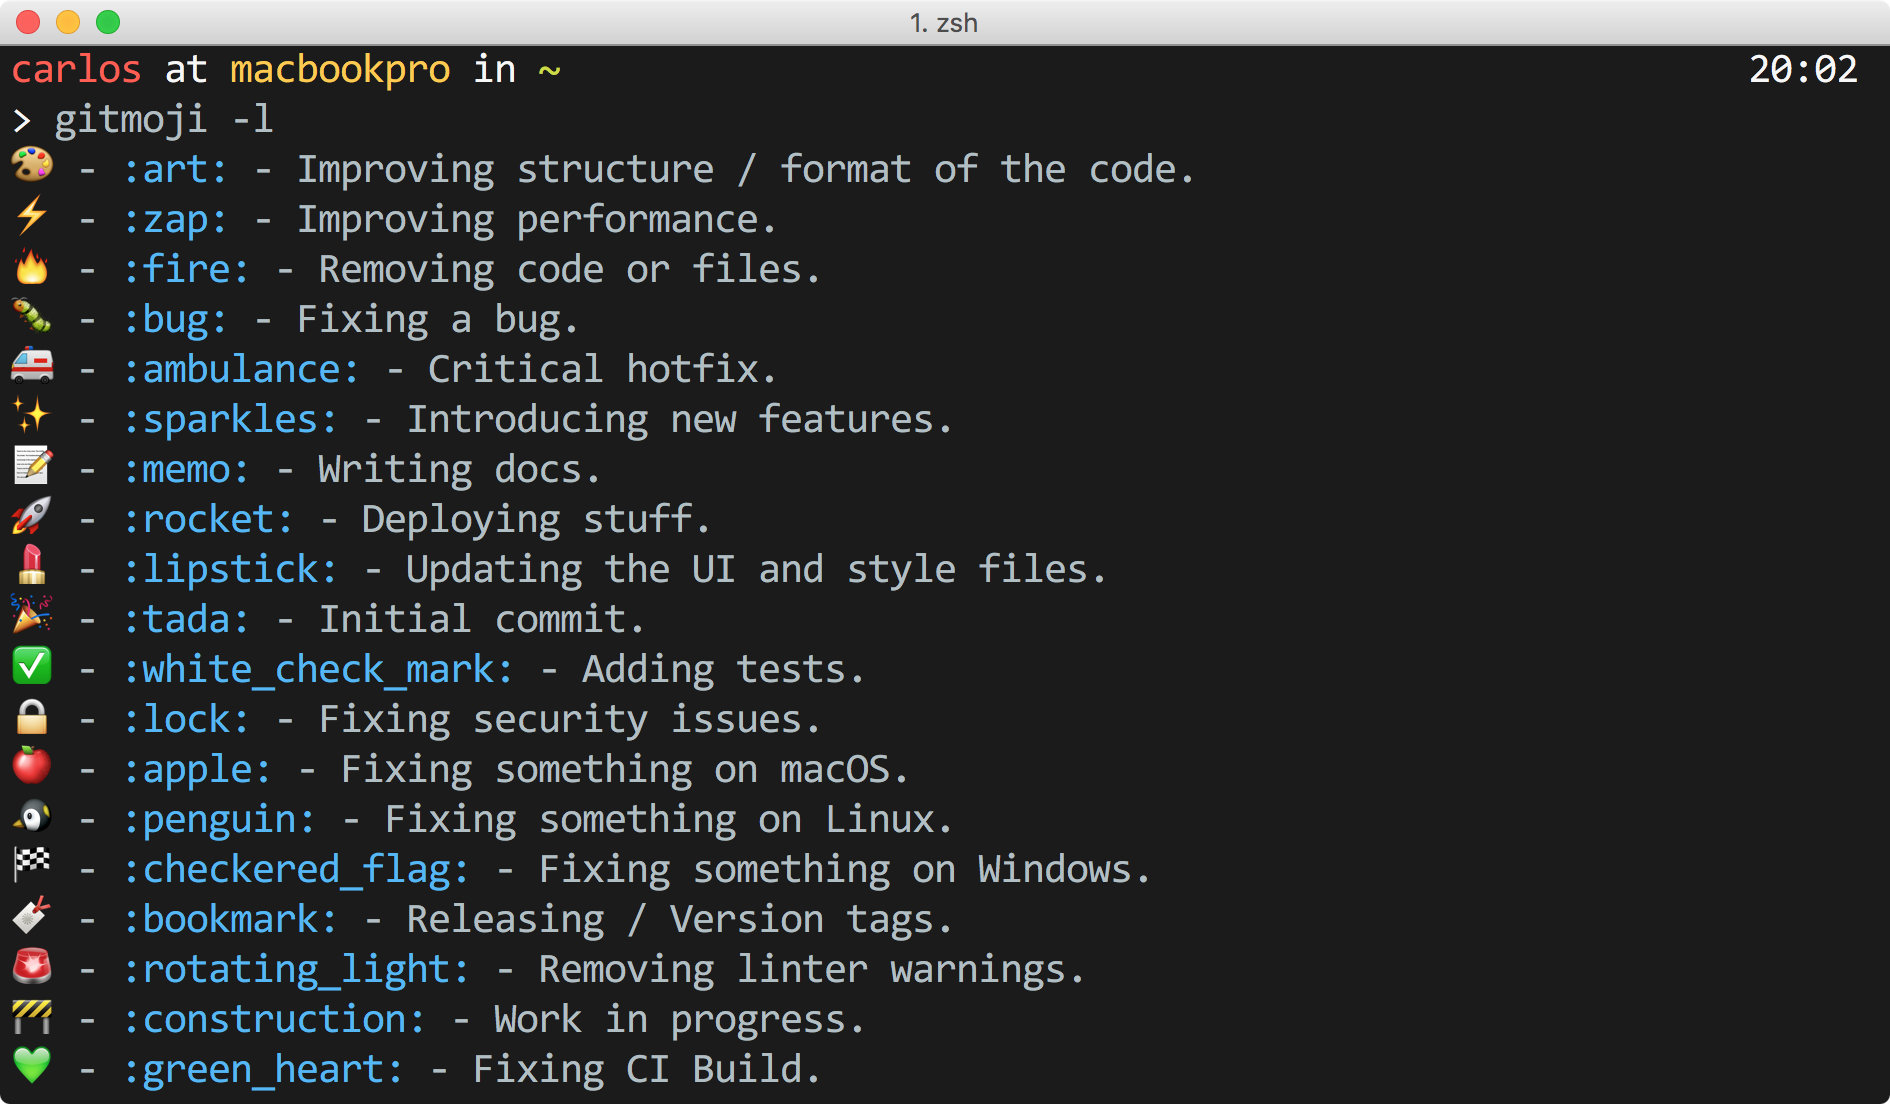Click 'Fixing security issues.' description
Viewport: 1890px width, 1104px height.
(570, 719)
